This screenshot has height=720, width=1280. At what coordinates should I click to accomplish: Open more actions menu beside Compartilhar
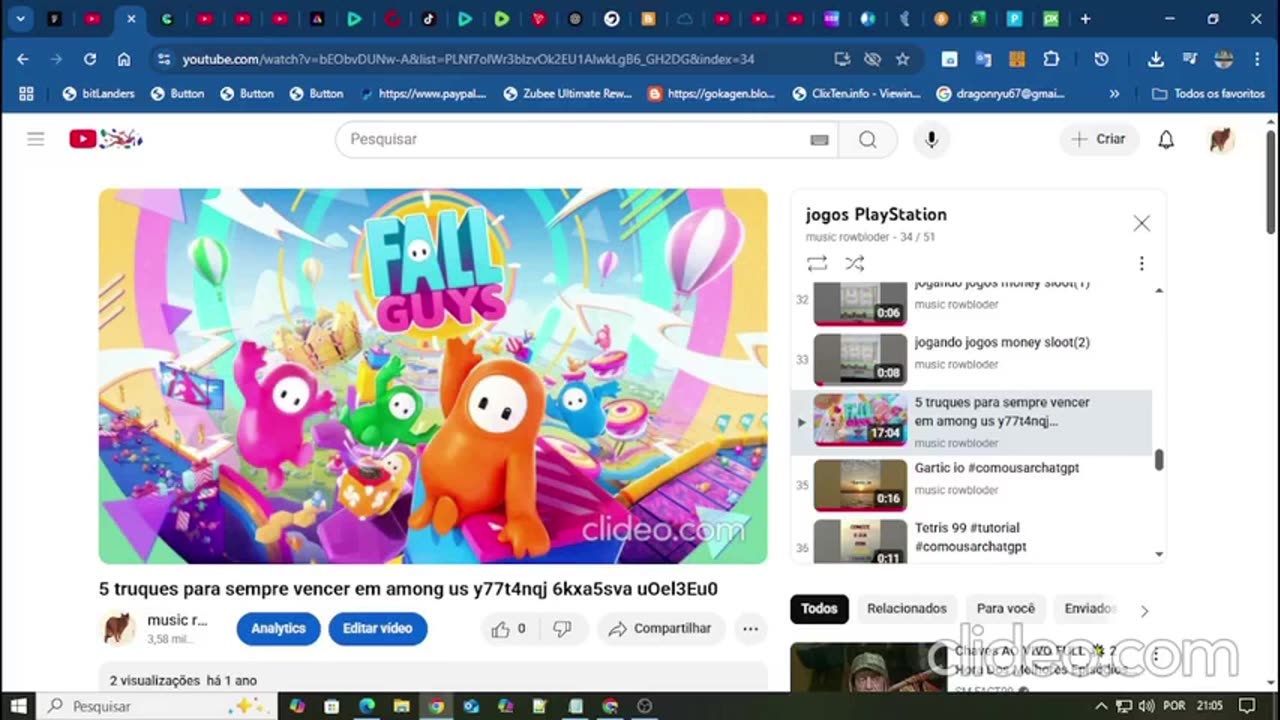pos(750,629)
